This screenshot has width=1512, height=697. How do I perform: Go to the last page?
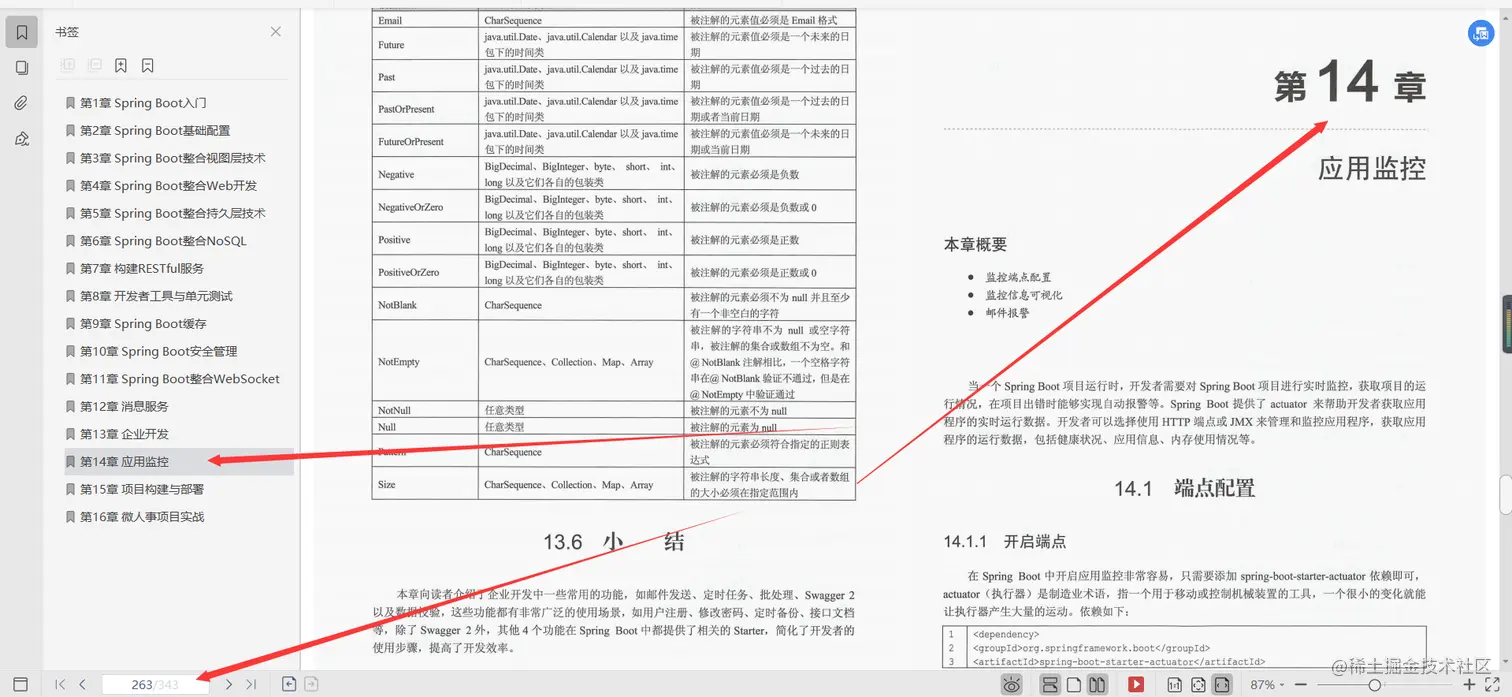pos(252,684)
